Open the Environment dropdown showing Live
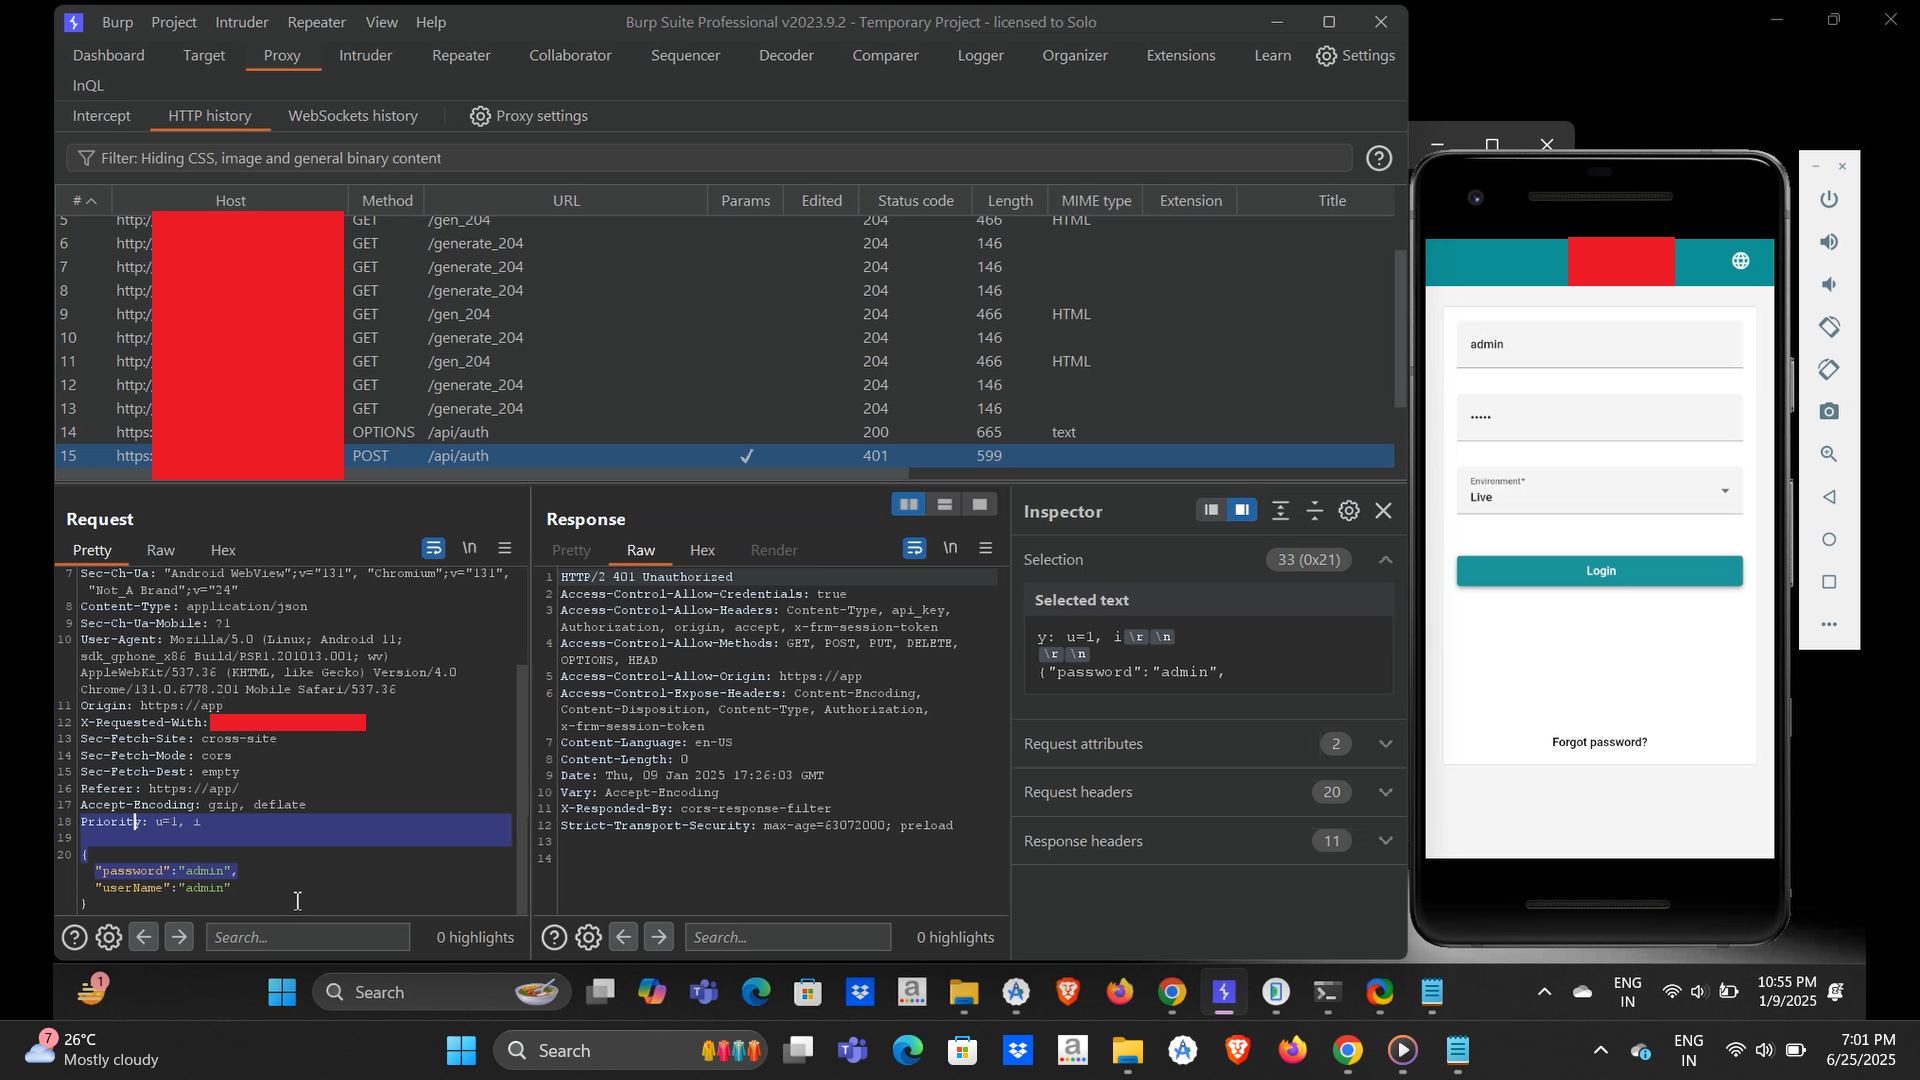The width and height of the screenshot is (1920, 1080). click(x=1599, y=490)
